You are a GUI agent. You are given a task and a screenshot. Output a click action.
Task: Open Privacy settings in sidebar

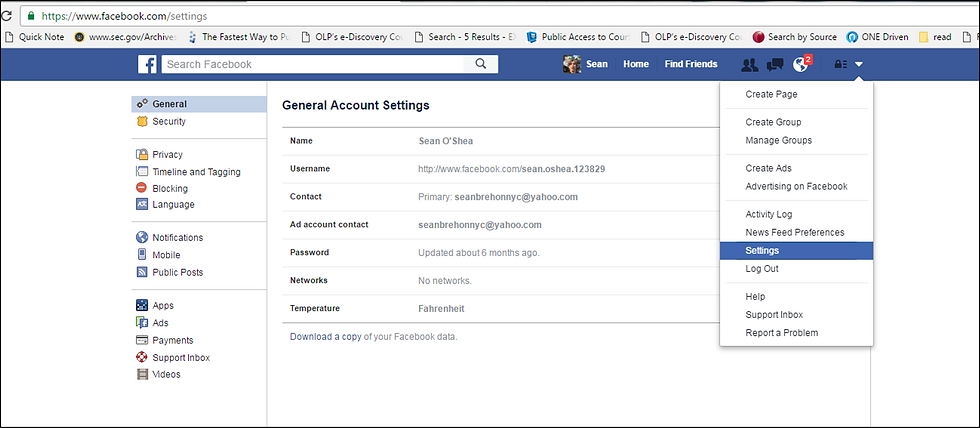(x=168, y=154)
